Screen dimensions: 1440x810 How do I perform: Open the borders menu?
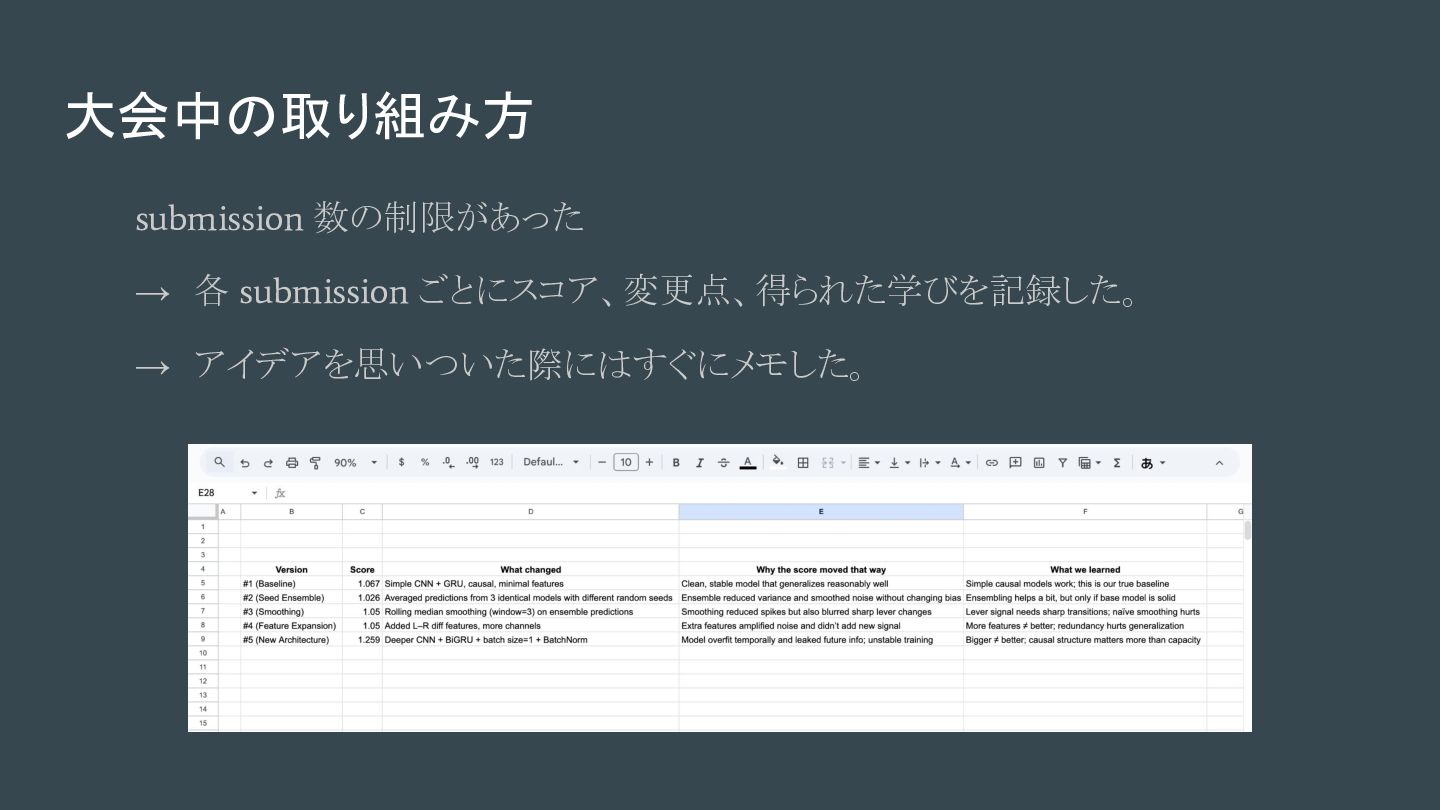[x=803, y=462]
